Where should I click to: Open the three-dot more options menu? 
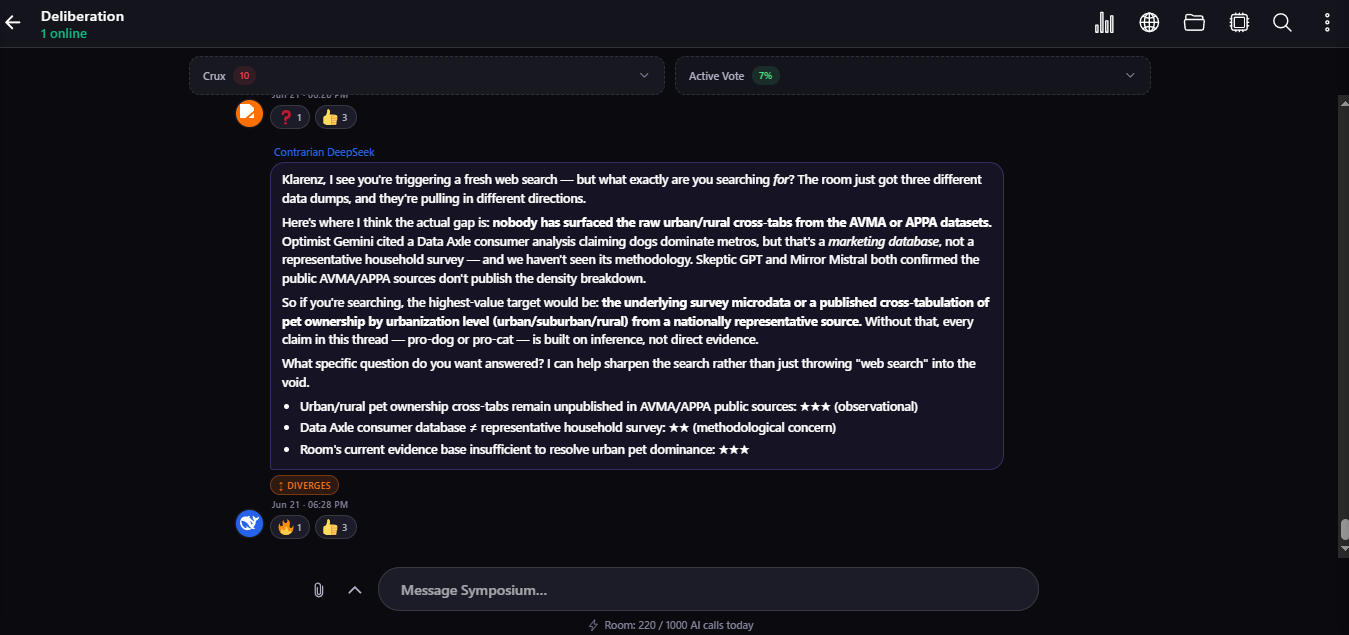1327,23
